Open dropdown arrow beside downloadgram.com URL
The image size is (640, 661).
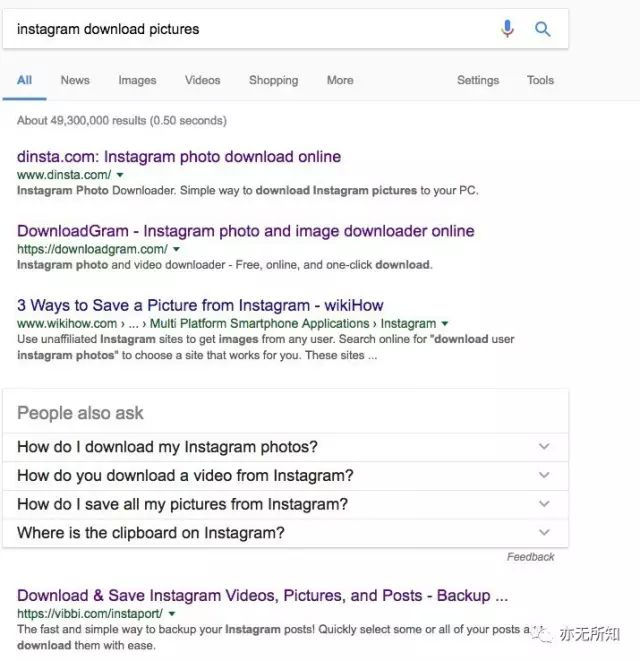coord(176,249)
